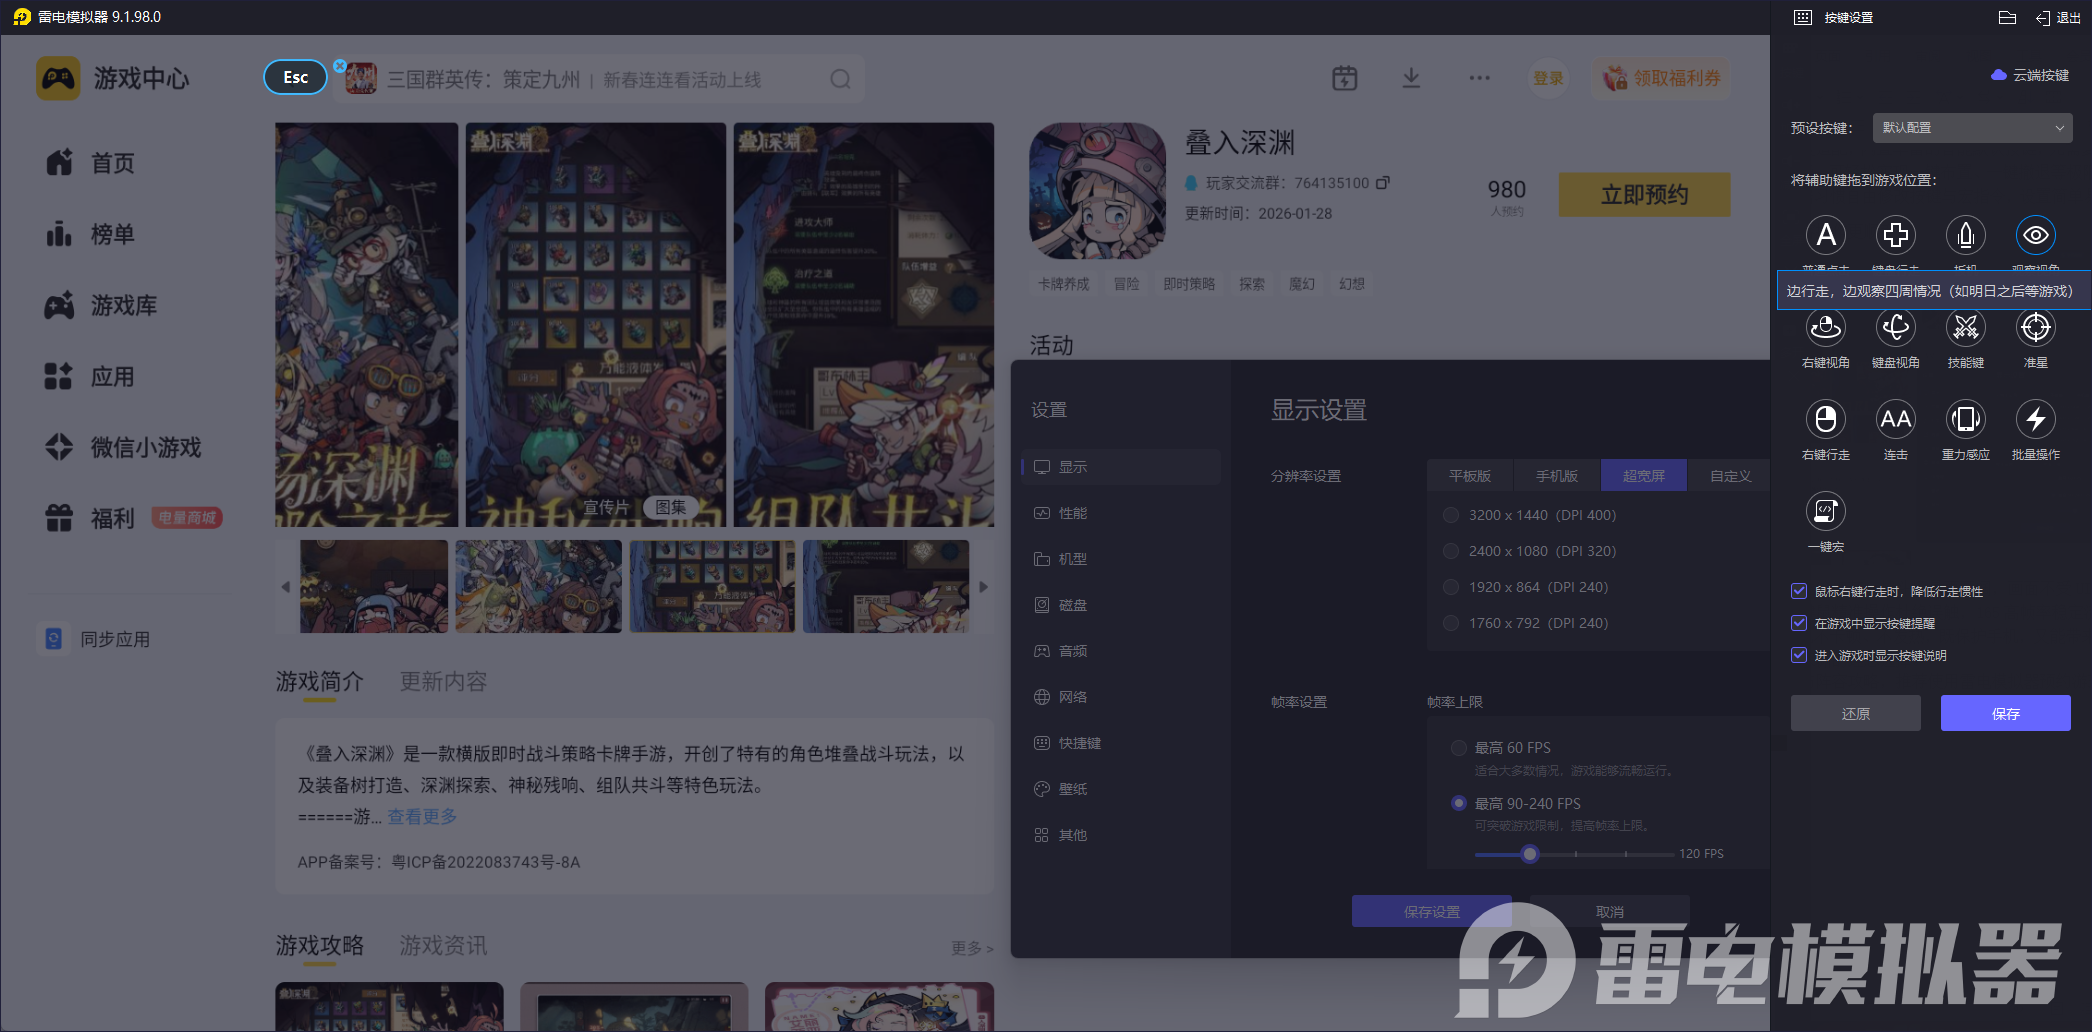
Task: Pick the 键盘视角 key icon
Action: coord(1896,327)
